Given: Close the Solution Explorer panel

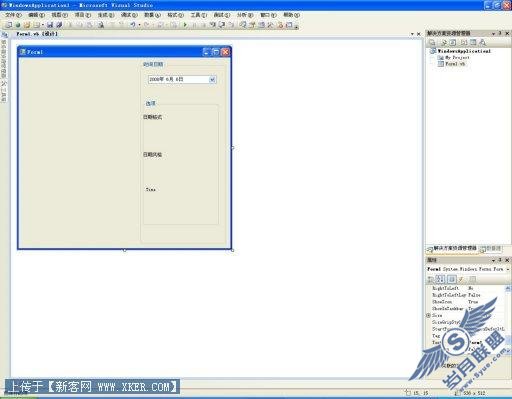Looking at the screenshot, I should point(507,33).
